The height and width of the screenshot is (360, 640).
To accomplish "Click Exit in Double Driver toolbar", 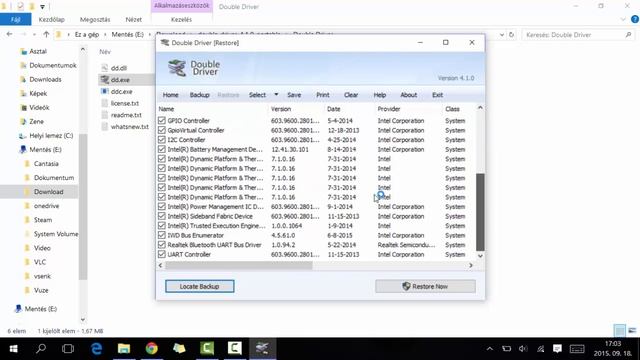I will tap(437, 95).
